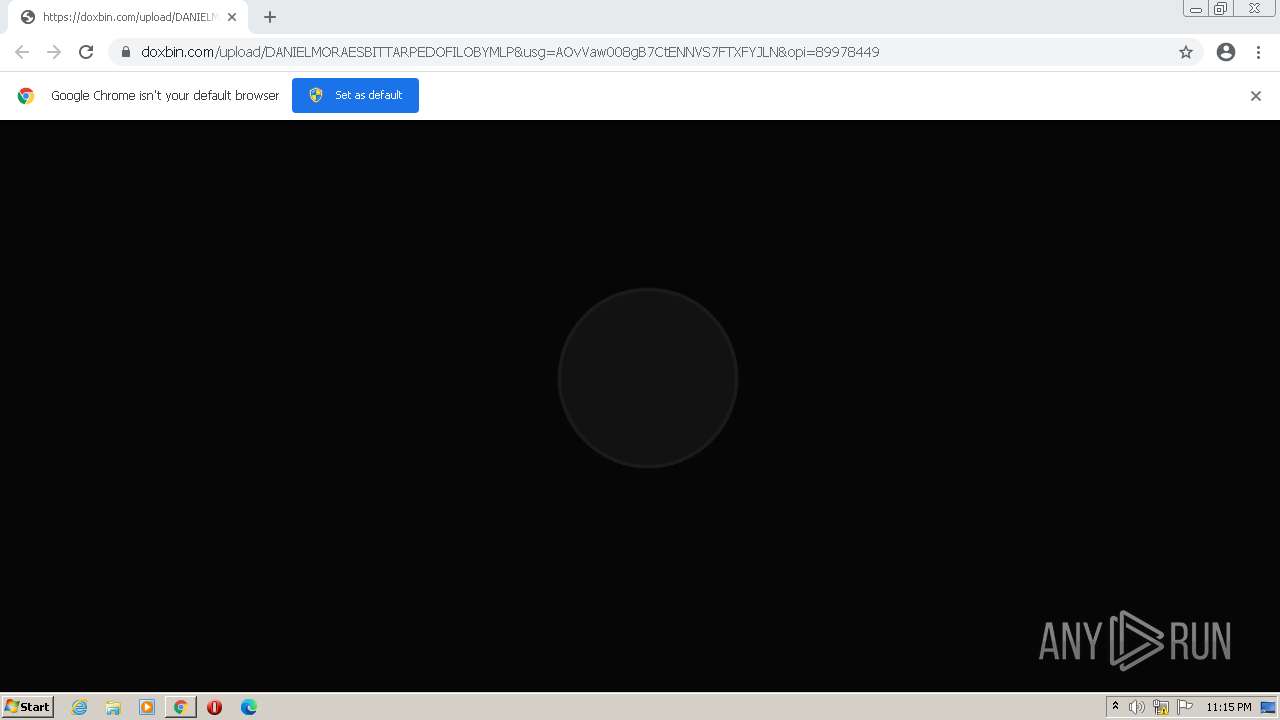Open File Explorer folder in taskbar
Viewport: 1280px width, 720px height.
[x=113, y=707]
